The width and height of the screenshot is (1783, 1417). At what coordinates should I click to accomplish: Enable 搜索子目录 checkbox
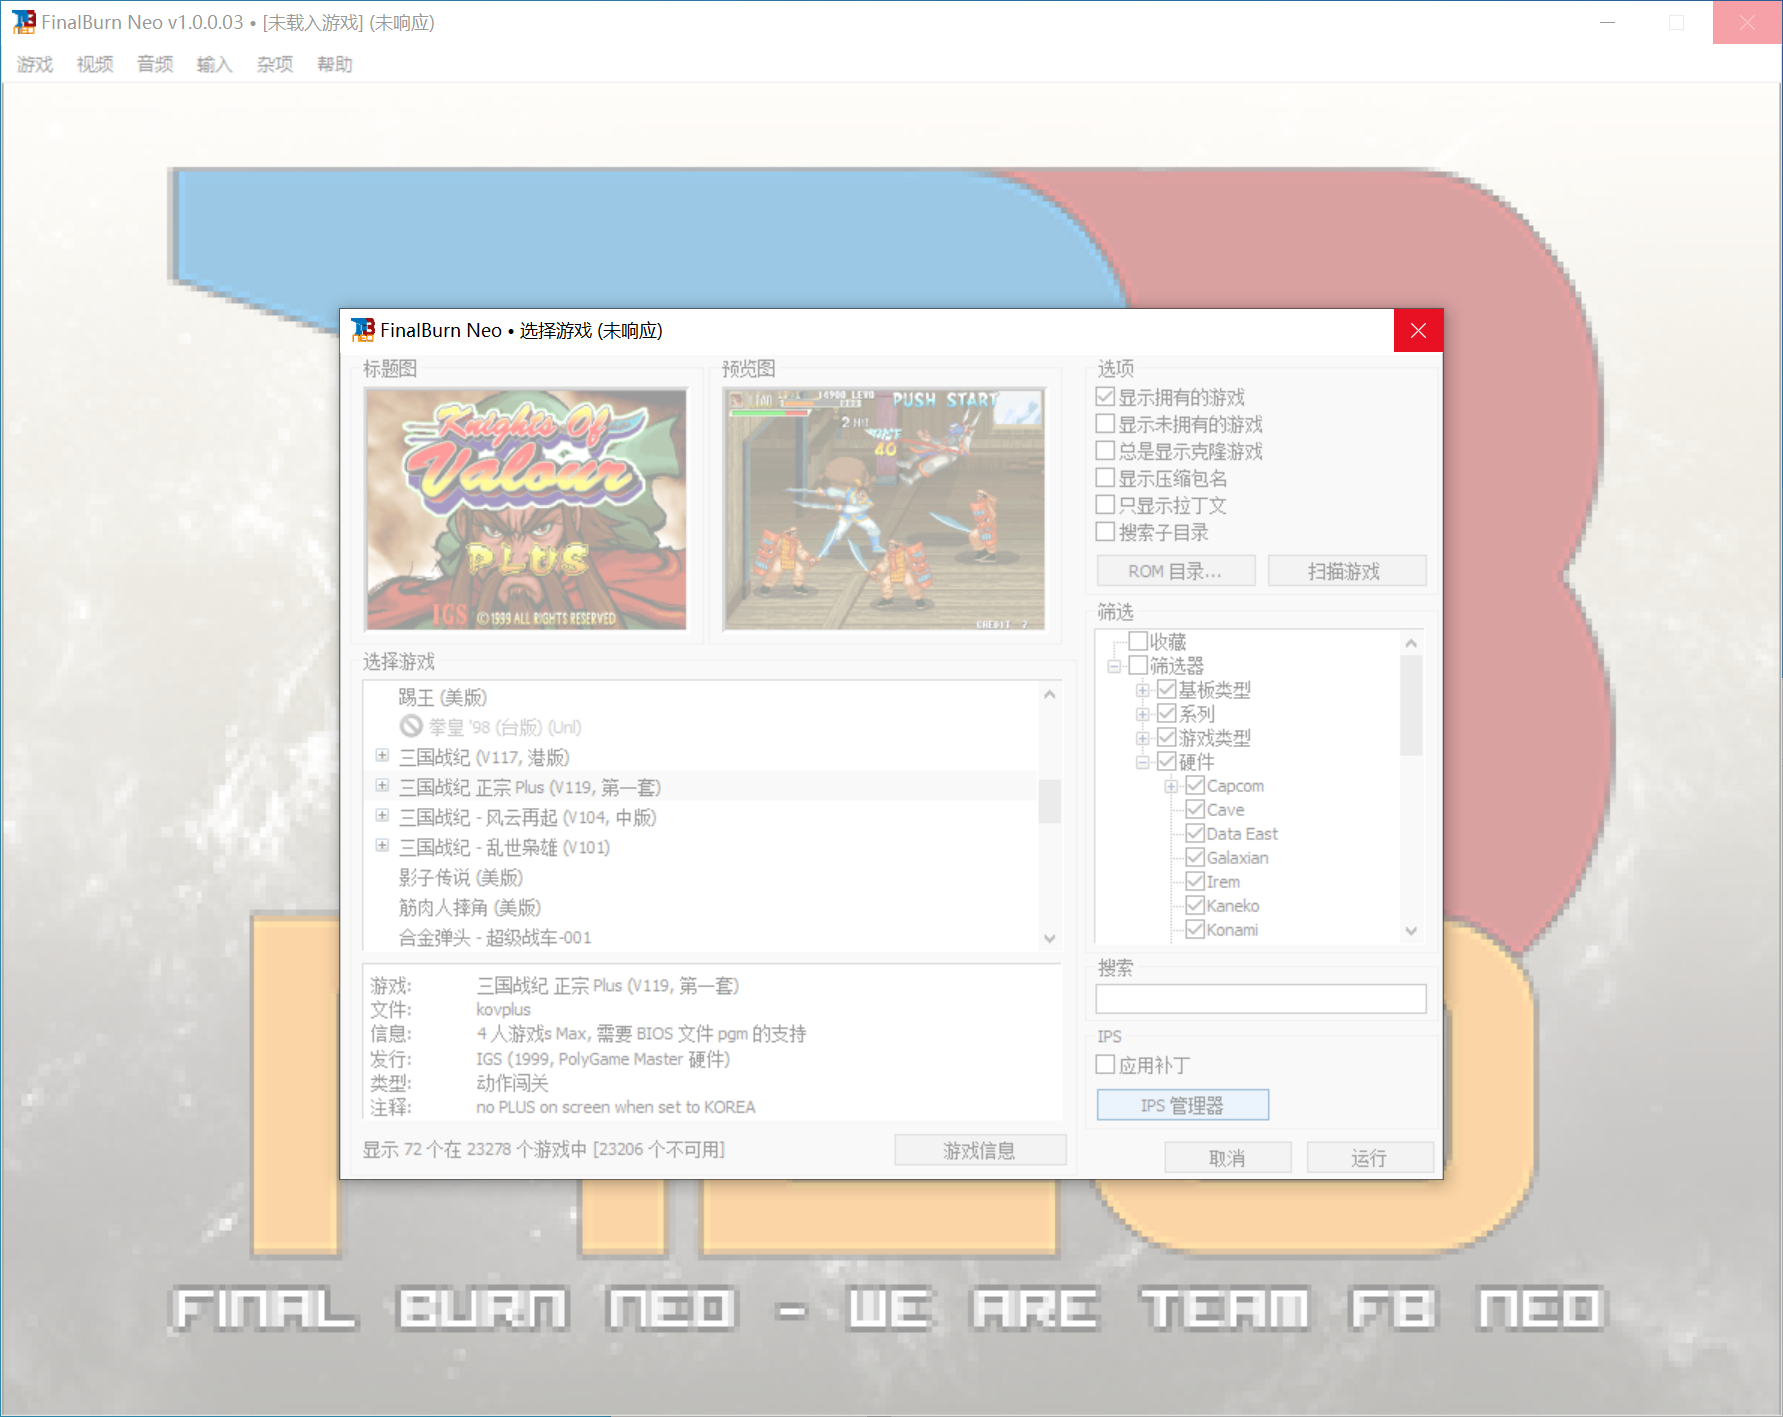click(1105, 532)
